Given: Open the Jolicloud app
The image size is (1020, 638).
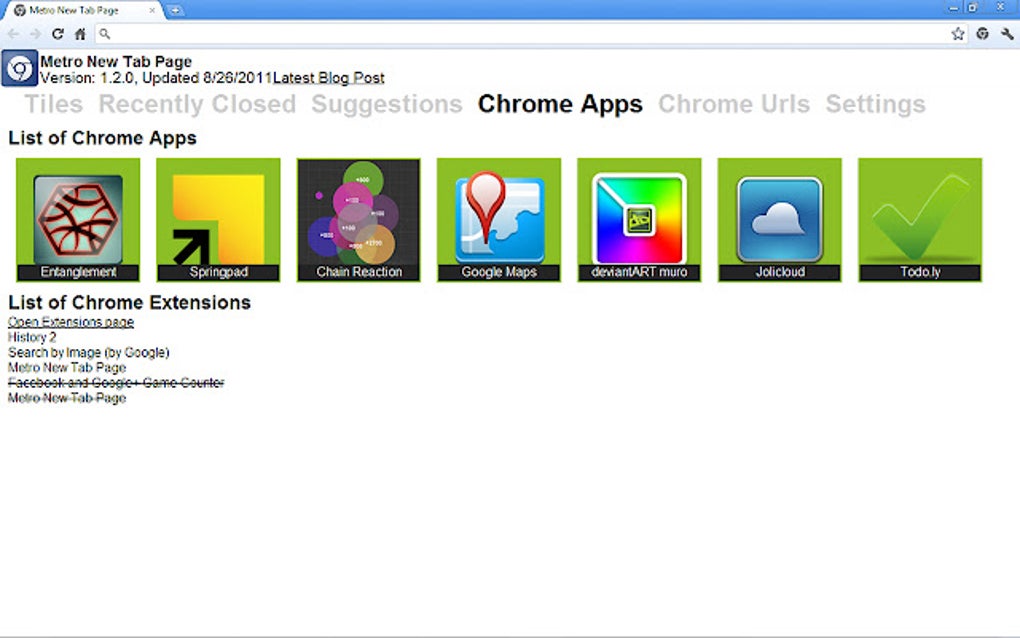Looking at the screenshot, I should point(779,218).
